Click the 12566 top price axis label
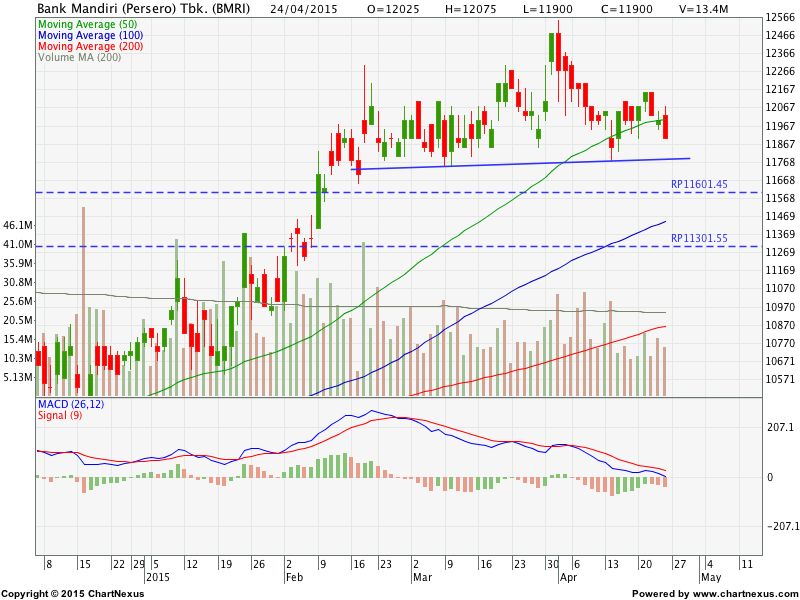The height and width of the screenshot is (600, 800). pyautogui.click(x=779, y=18)
